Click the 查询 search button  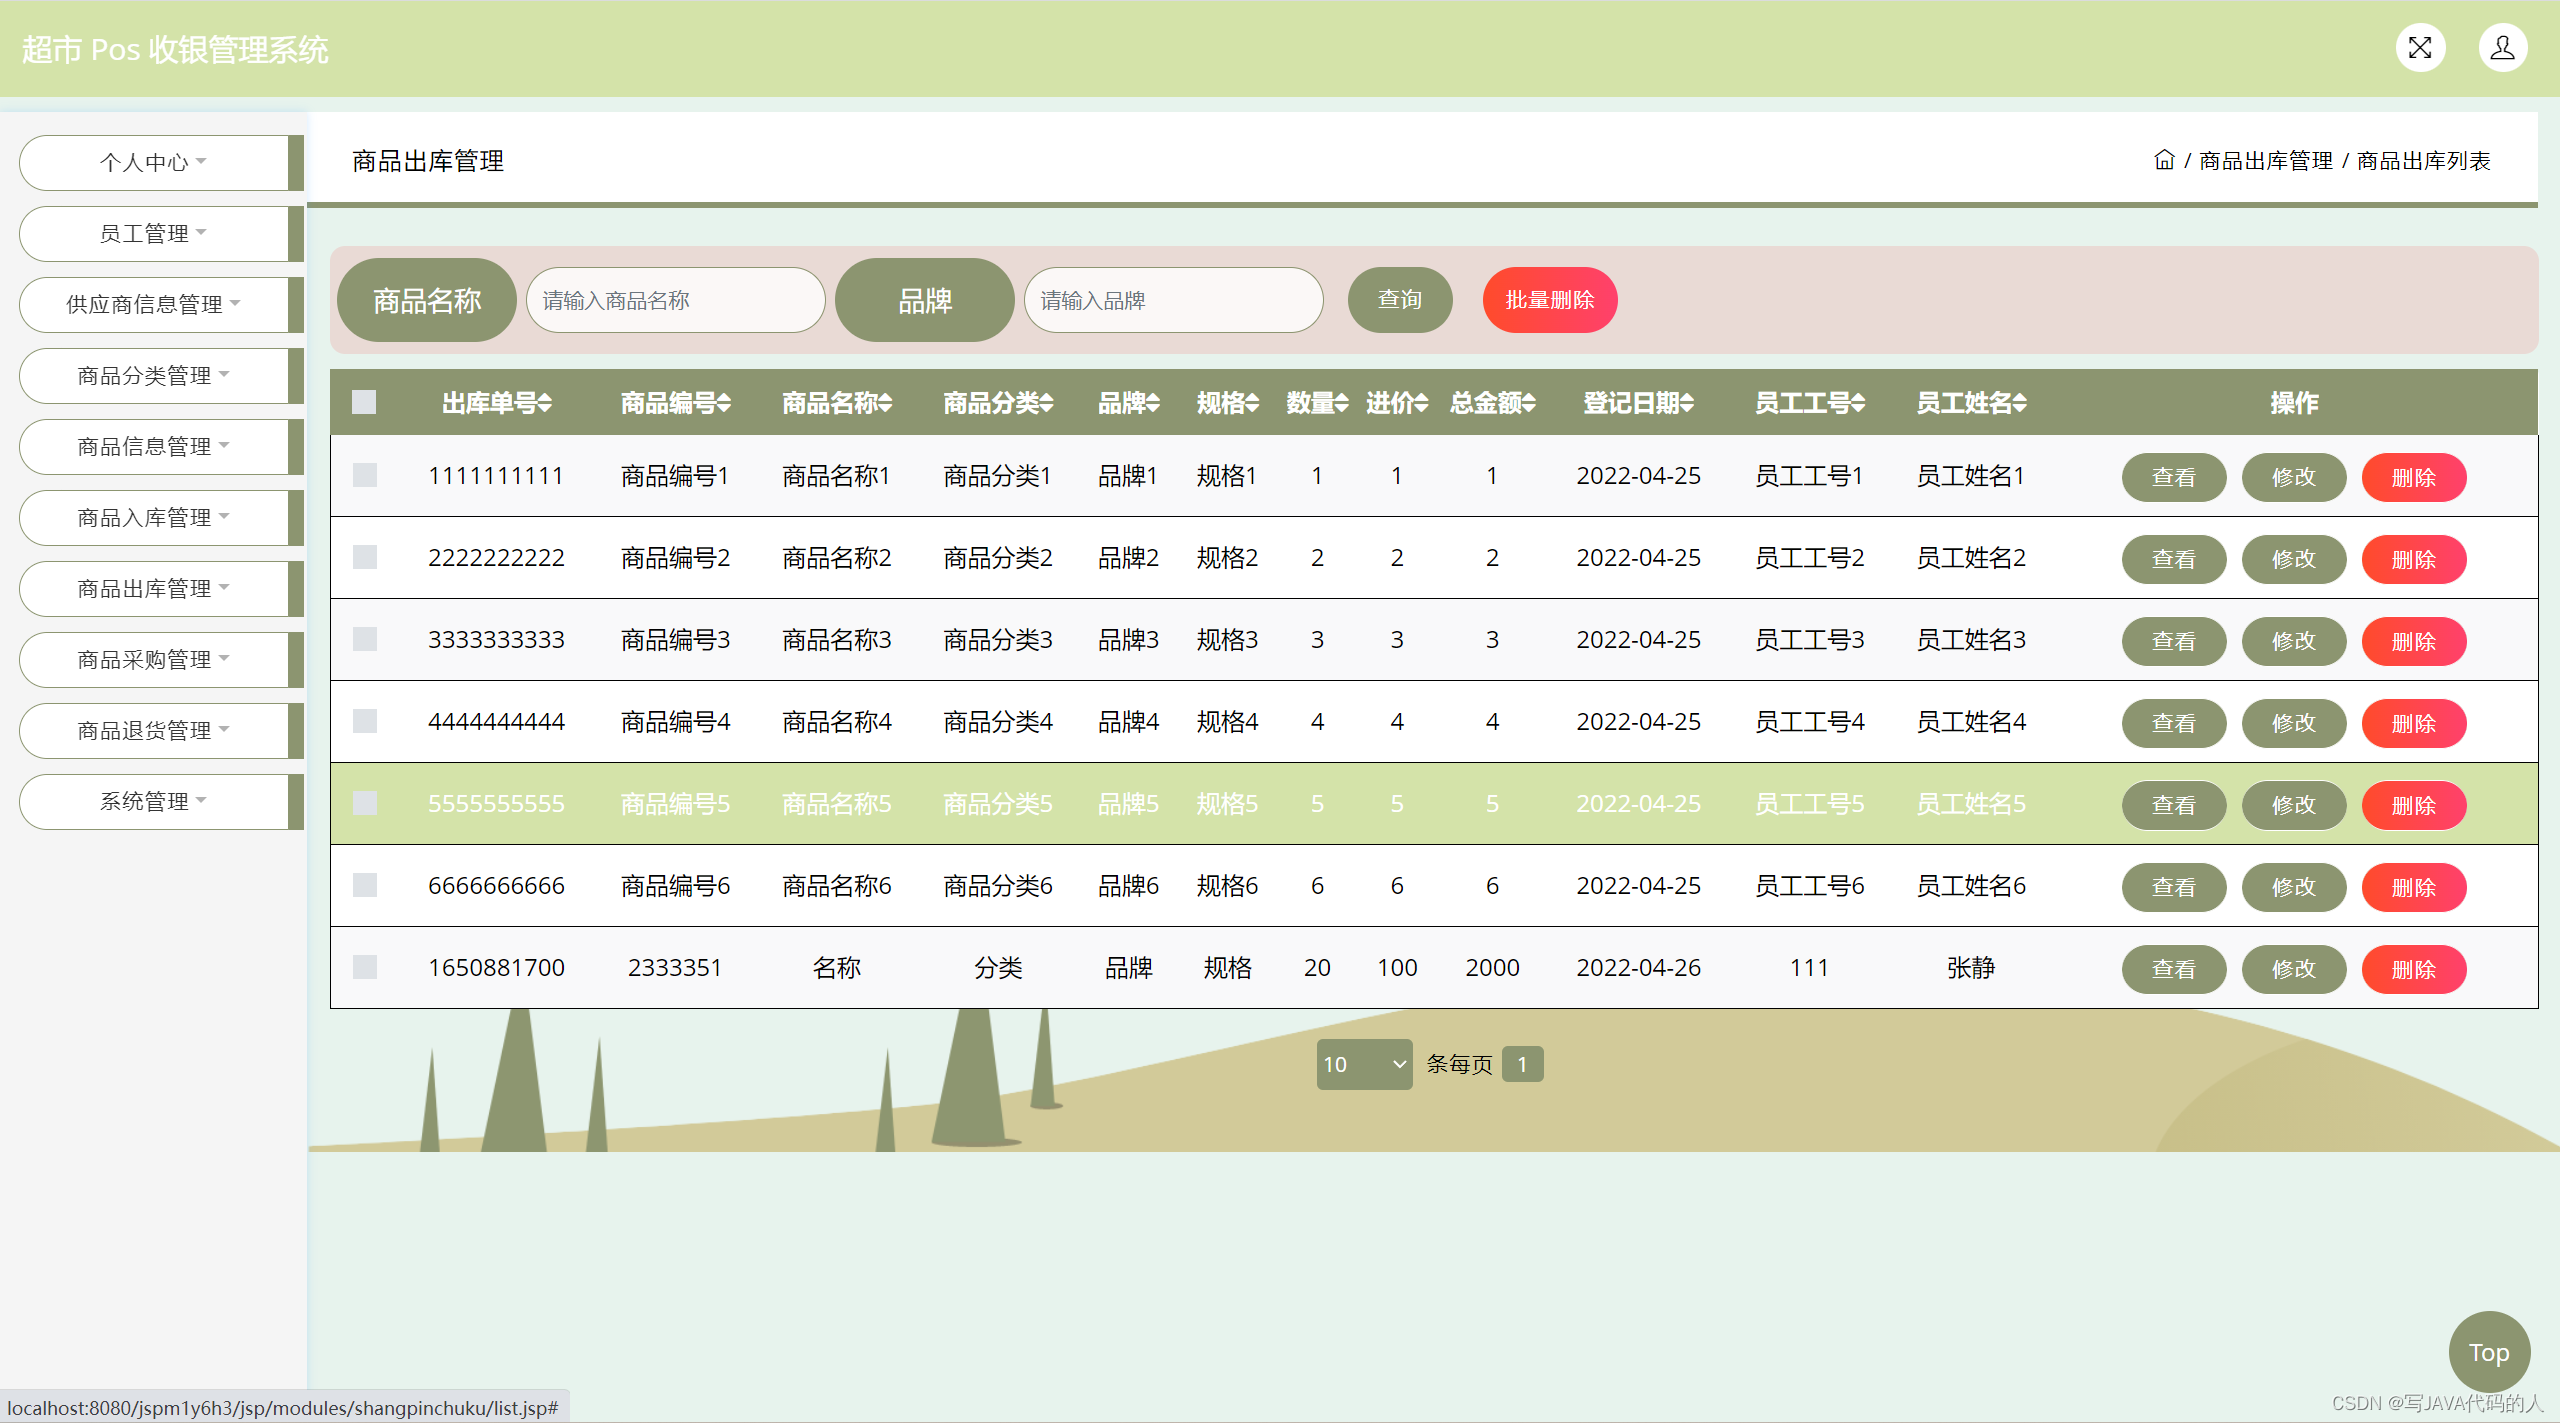pos(1400,299)
